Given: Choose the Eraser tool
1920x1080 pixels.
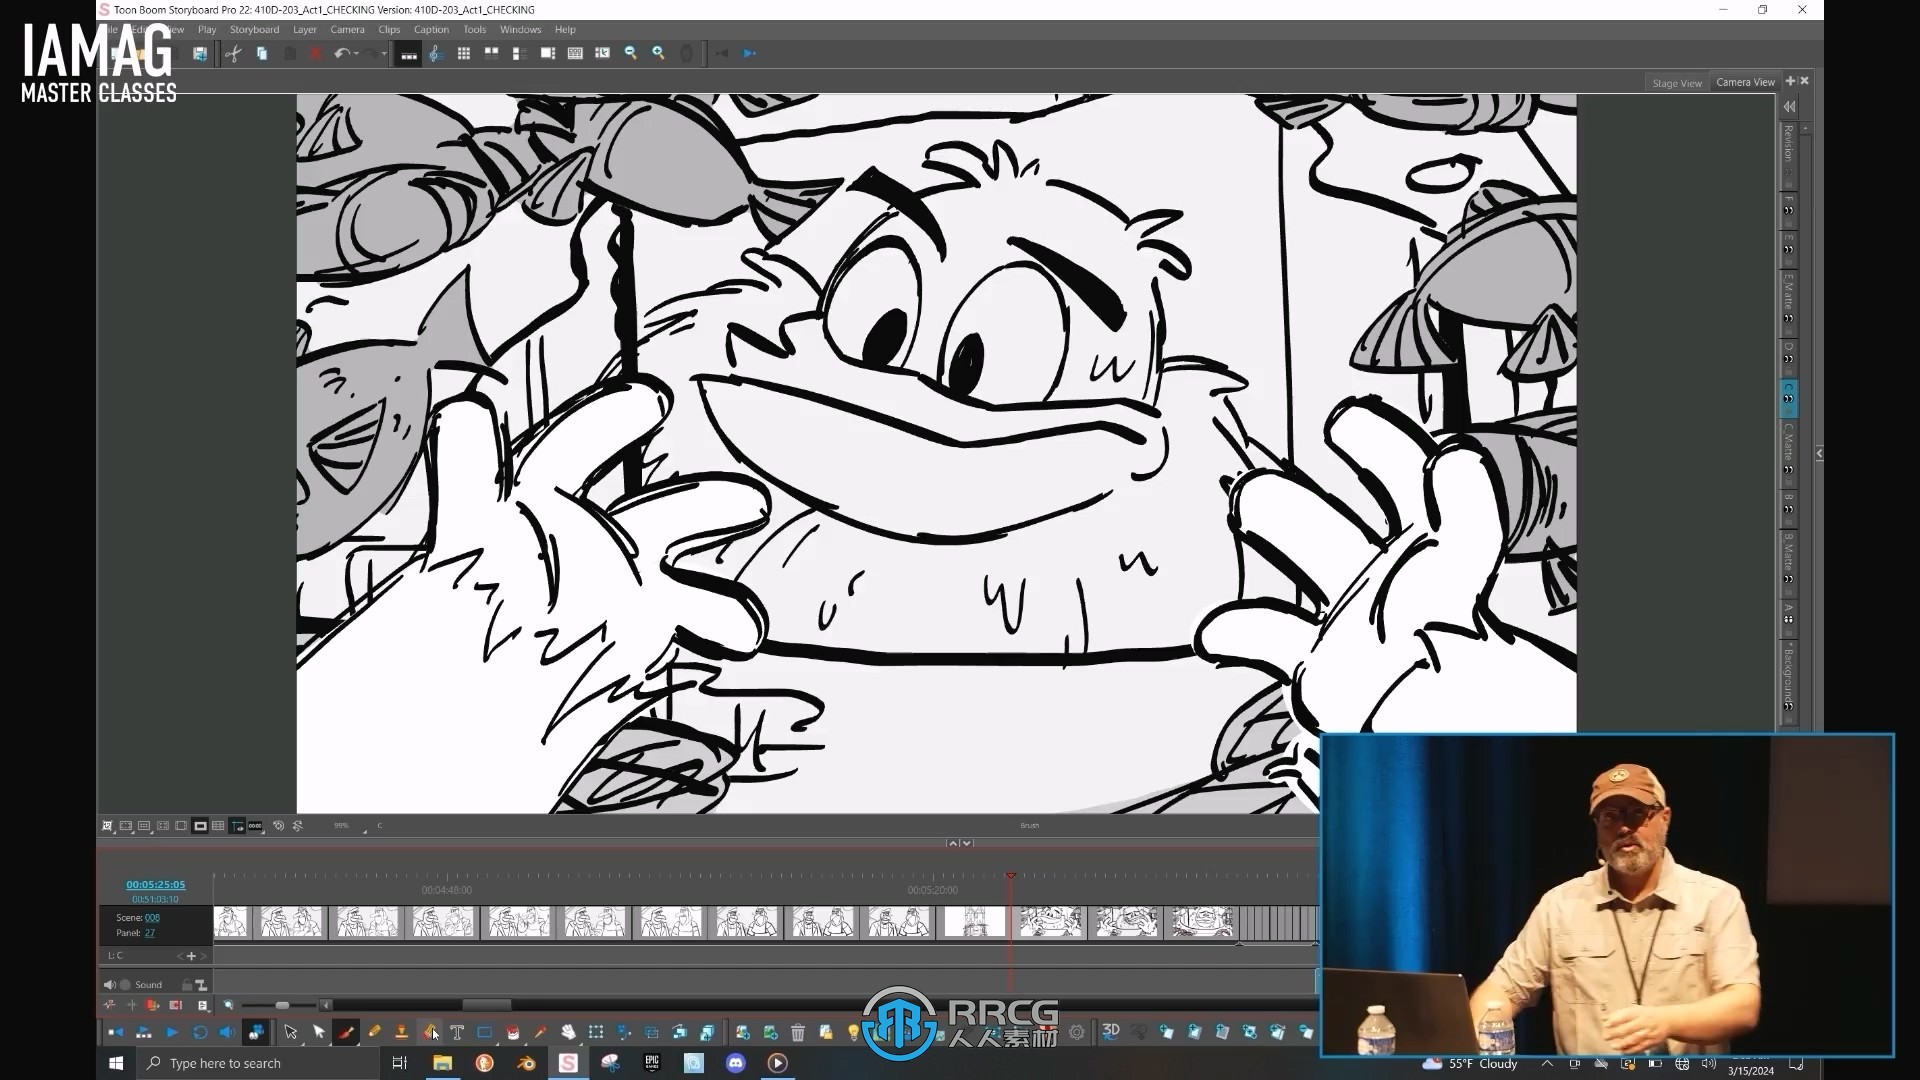Looking at the screenshot, I should [x=430, y=1032].
